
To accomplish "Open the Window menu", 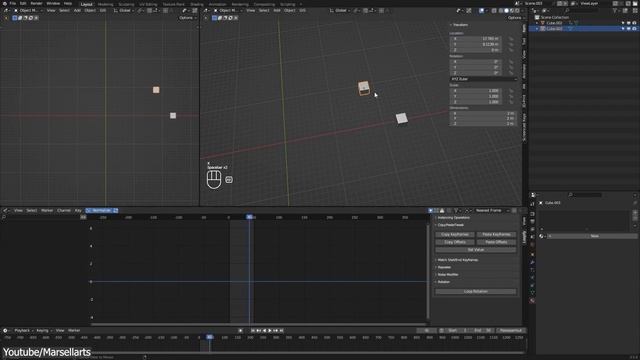I will [53, 3].
